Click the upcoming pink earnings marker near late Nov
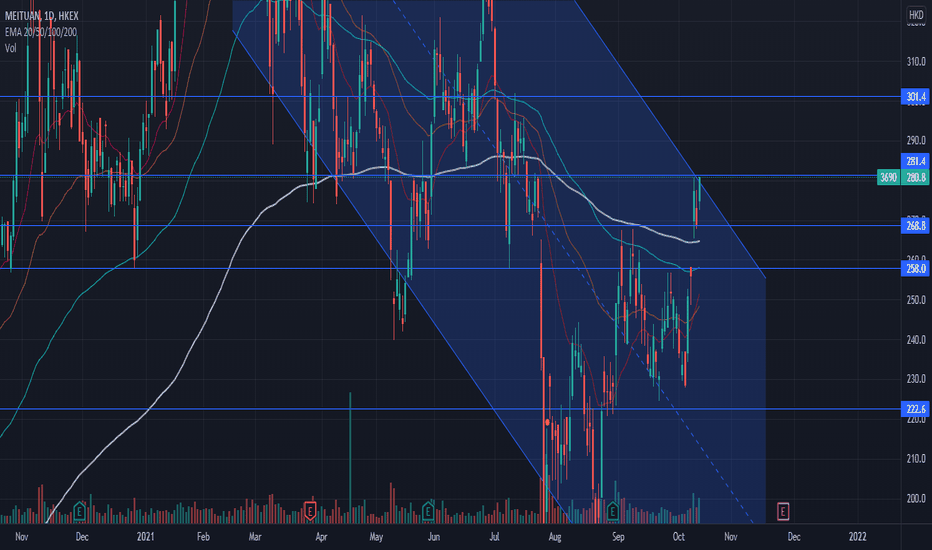The width and height of the screenshot is (932, 550). (x=783, y=511)
